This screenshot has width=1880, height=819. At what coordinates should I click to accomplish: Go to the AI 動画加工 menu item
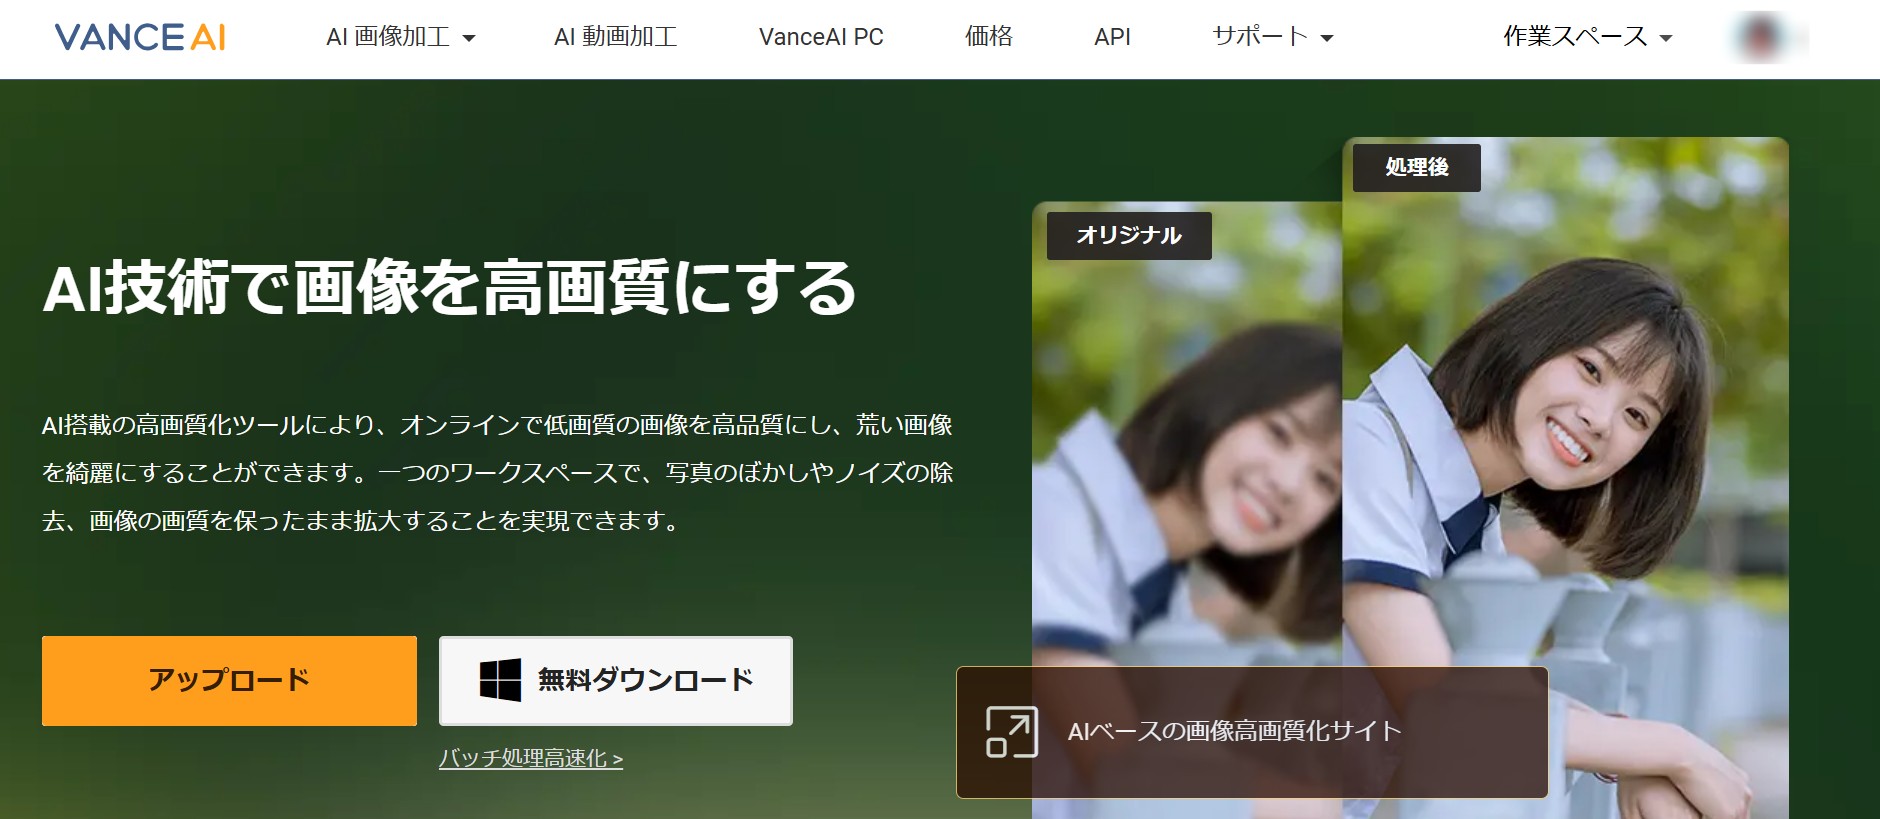615,37
